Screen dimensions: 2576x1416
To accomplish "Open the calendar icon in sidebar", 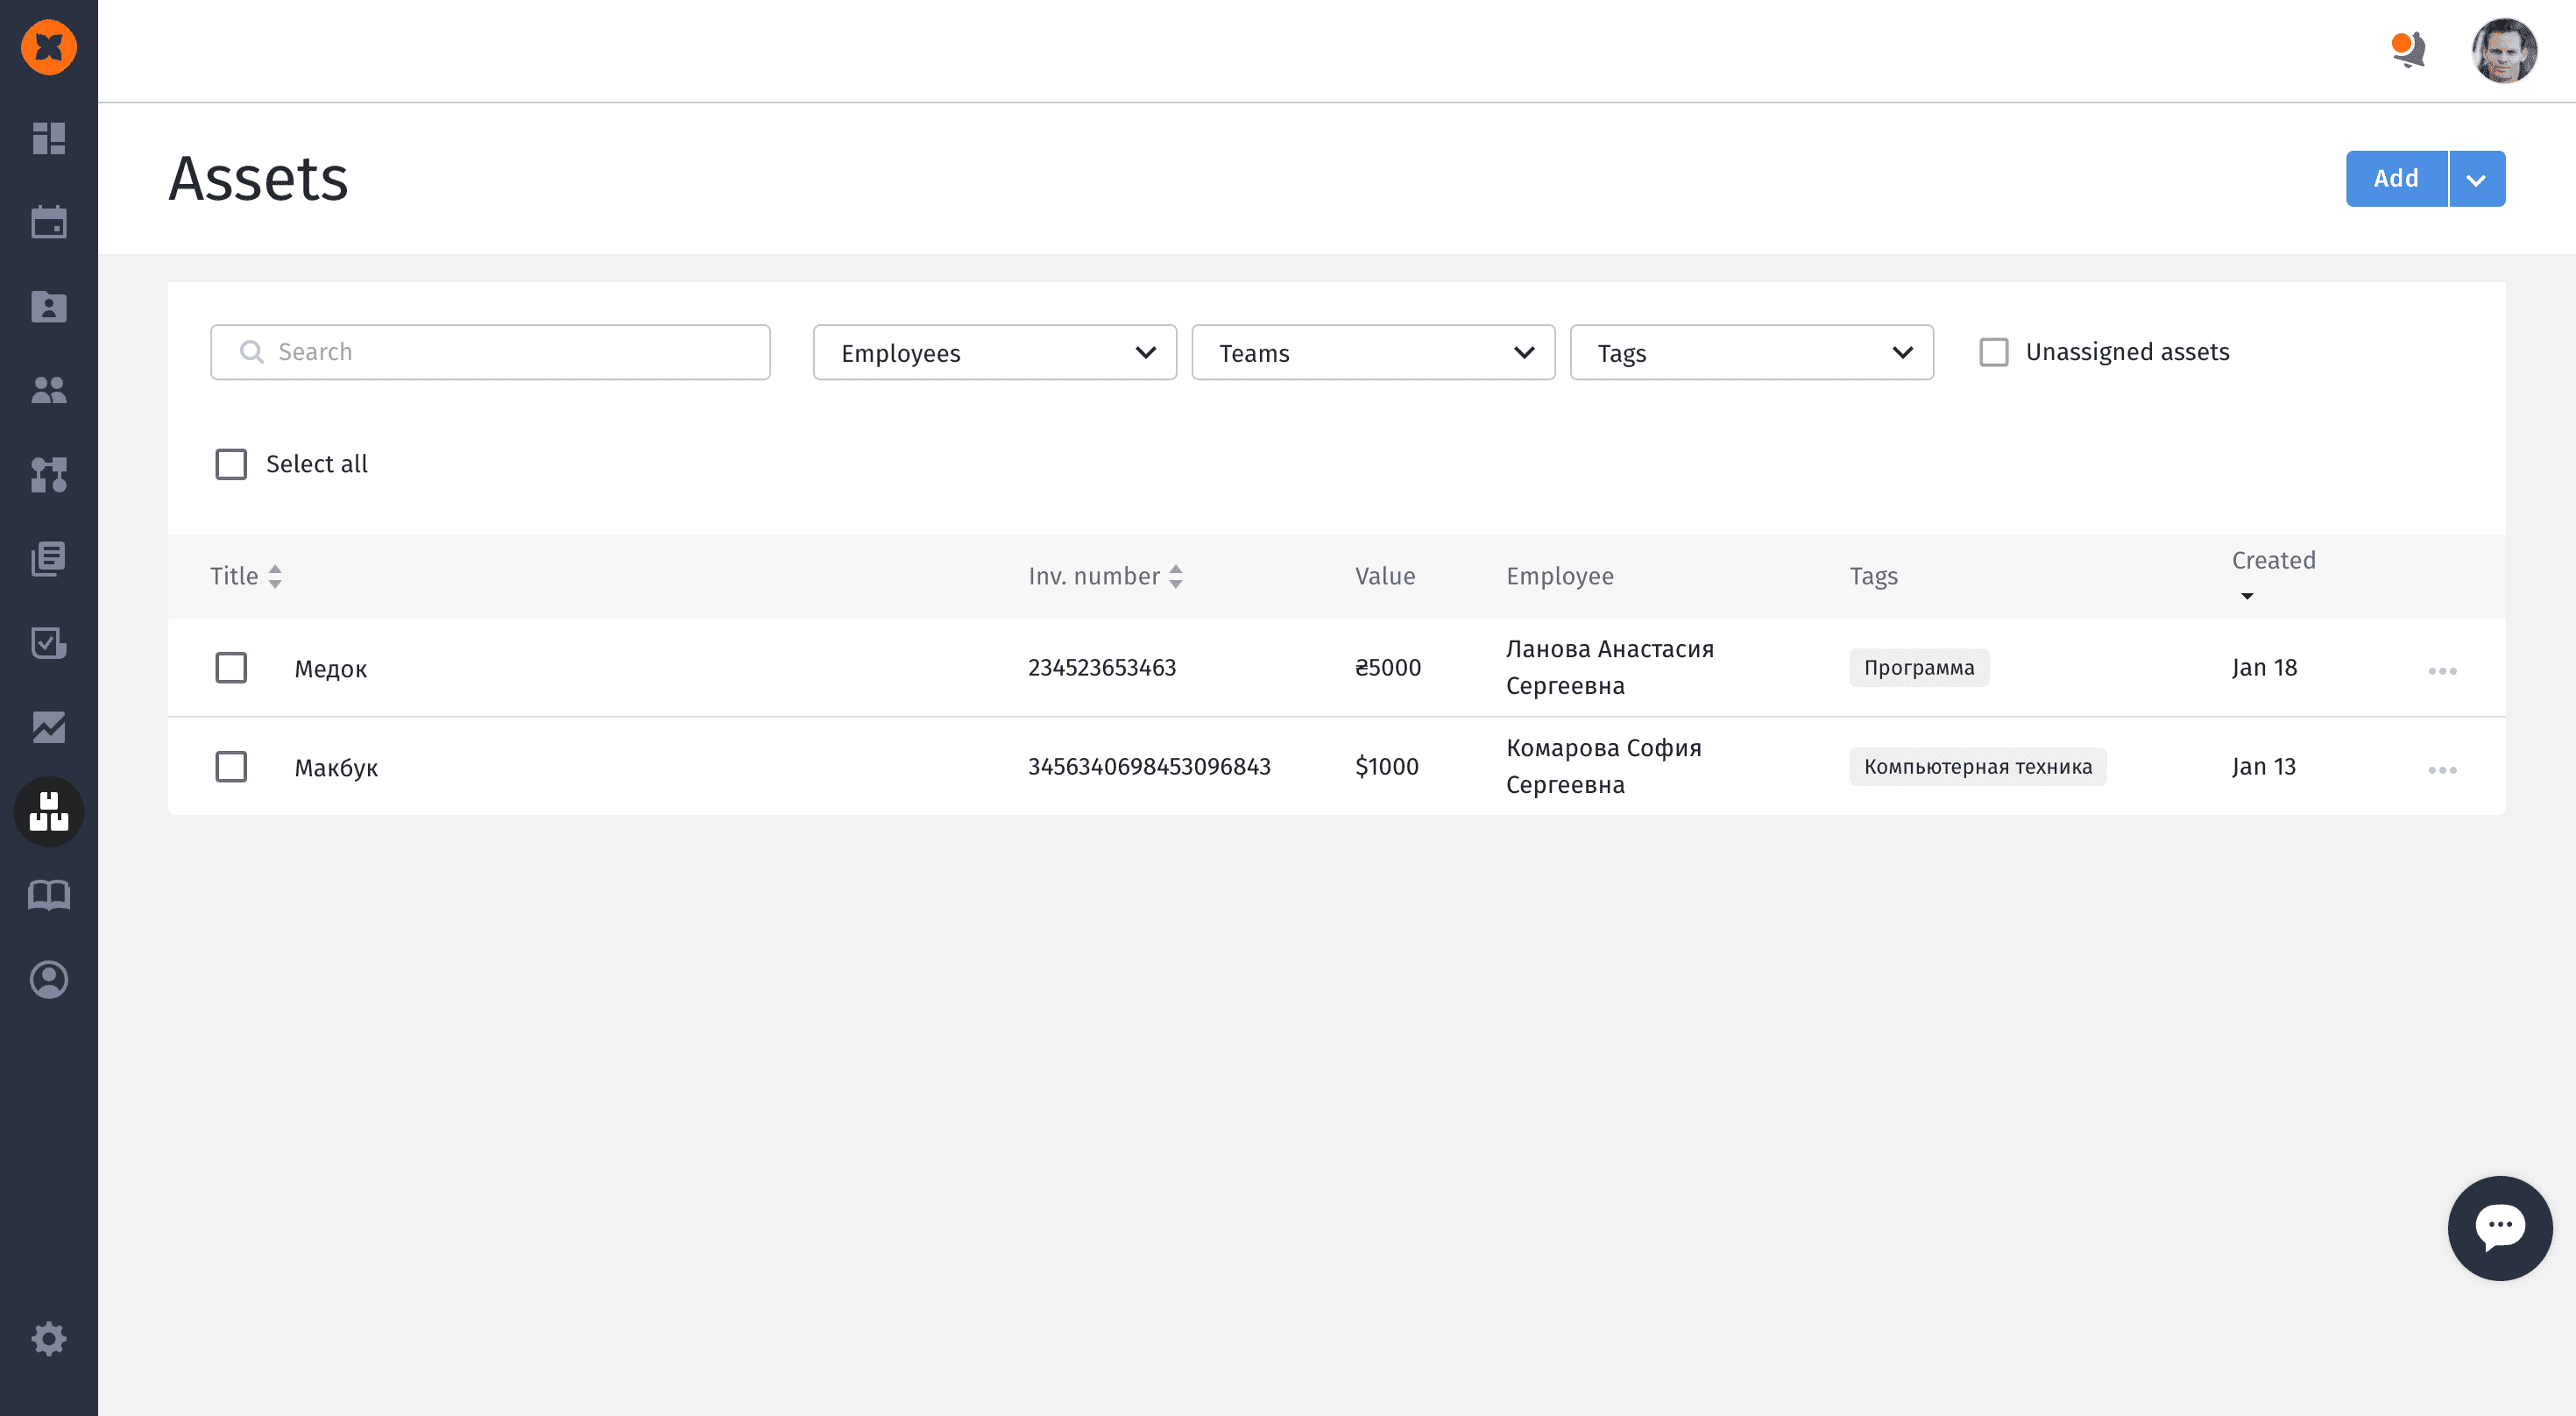I will coord(48,222).
